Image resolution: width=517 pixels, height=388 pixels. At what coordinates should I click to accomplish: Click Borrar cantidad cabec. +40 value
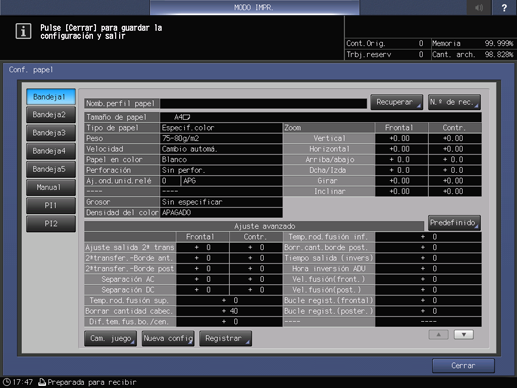tap(229, 311)
